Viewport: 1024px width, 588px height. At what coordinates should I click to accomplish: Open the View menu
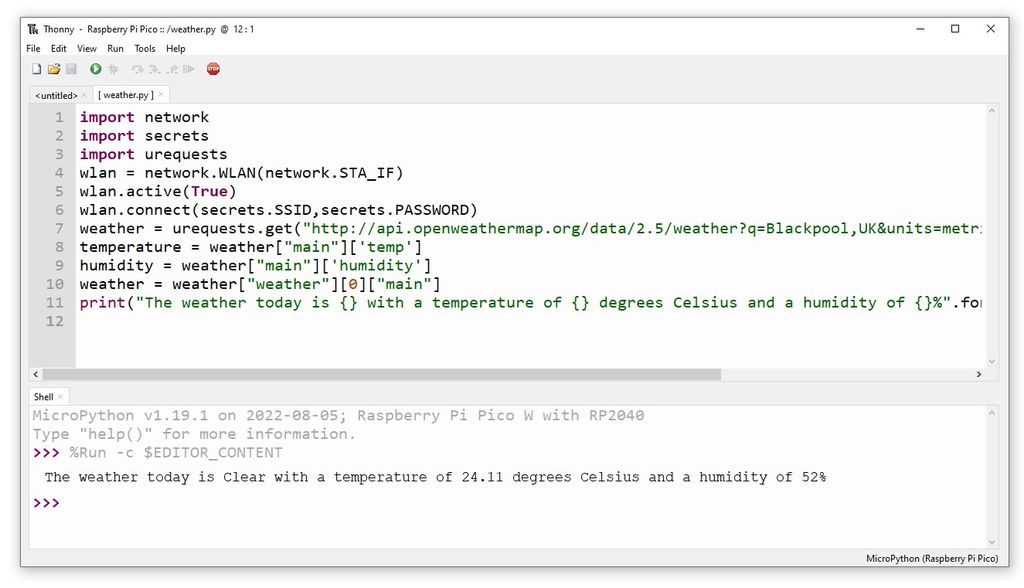click(x=86, y=47)
